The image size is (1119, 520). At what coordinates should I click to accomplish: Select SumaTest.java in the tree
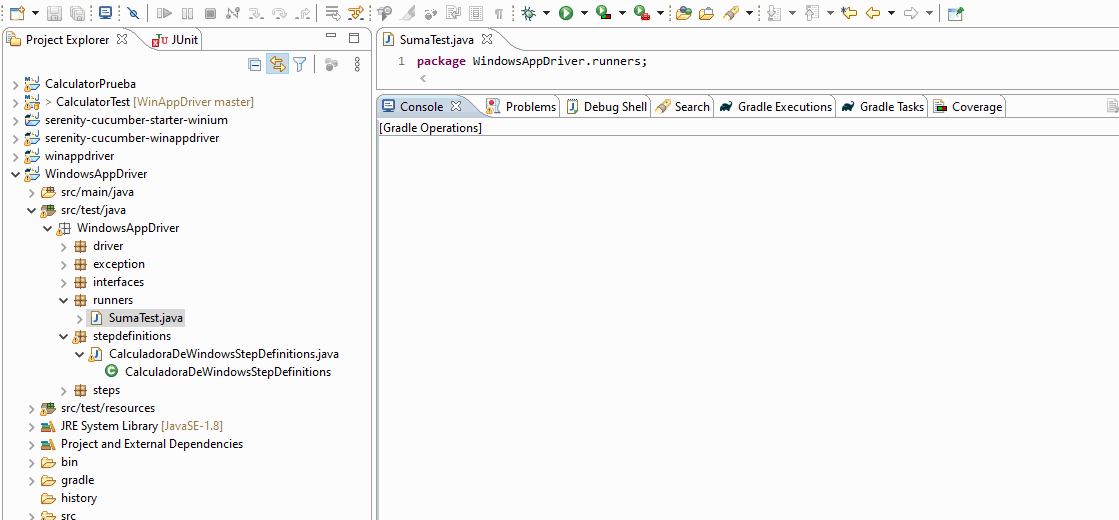tap(145, 318)
